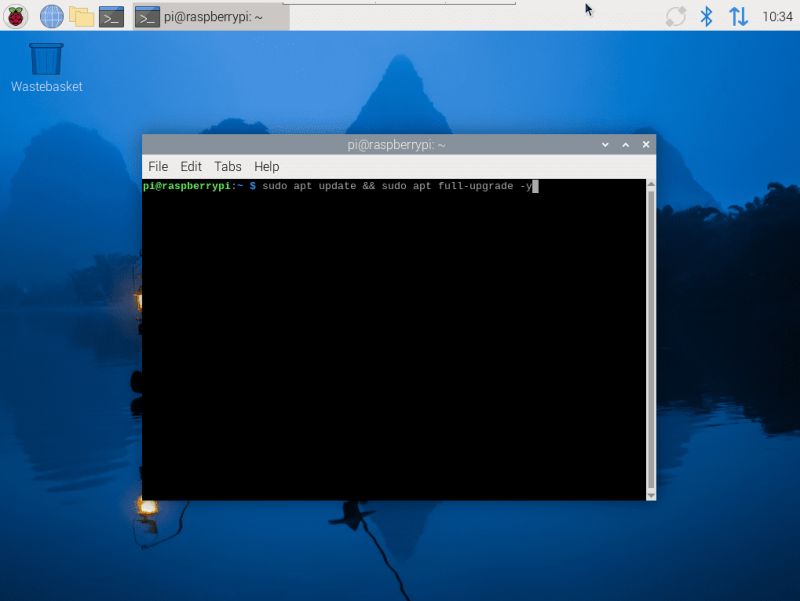Open the Raspberry Pi applications menu
This screenshot has height=601, width=800.
pyautogui.click(x=14, y=15)
